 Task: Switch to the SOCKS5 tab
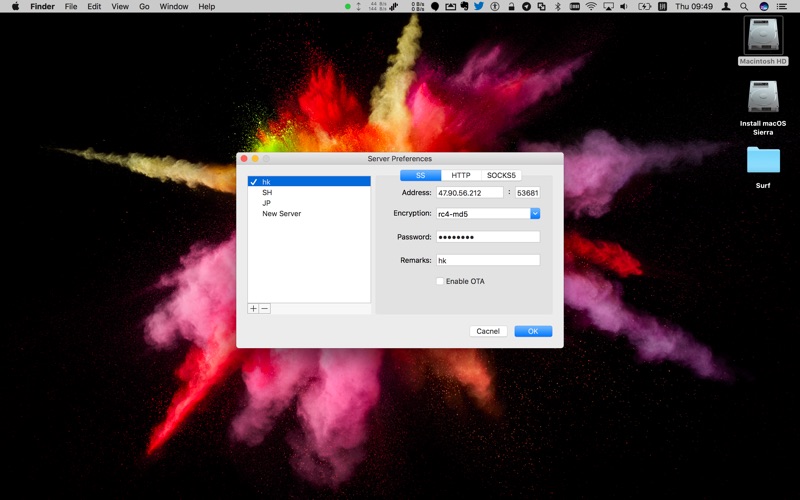(502, 175)
